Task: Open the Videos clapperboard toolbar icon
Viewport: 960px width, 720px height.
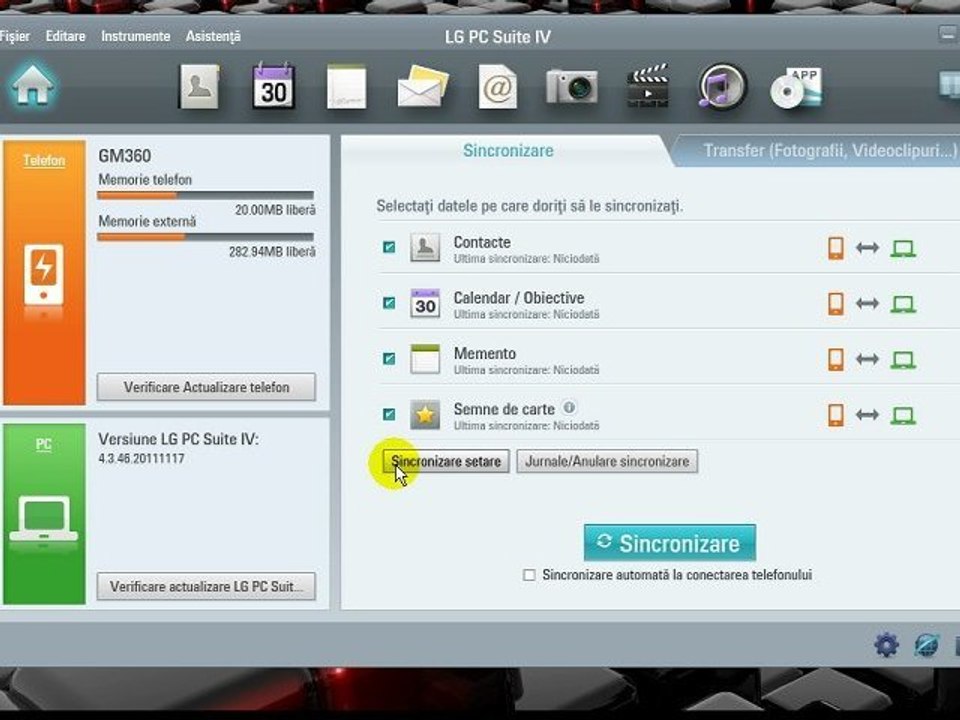Action: click(647, 86)
